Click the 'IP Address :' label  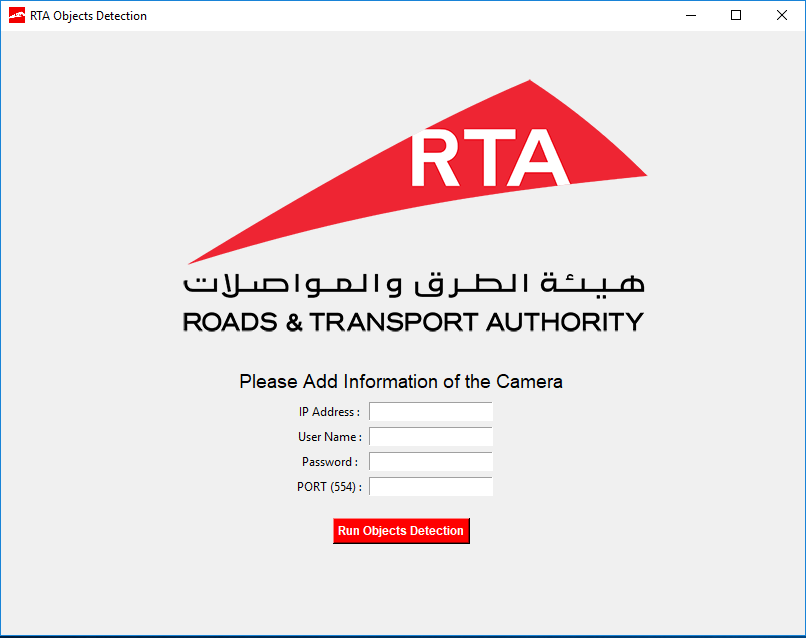click(x=329, y=412)
